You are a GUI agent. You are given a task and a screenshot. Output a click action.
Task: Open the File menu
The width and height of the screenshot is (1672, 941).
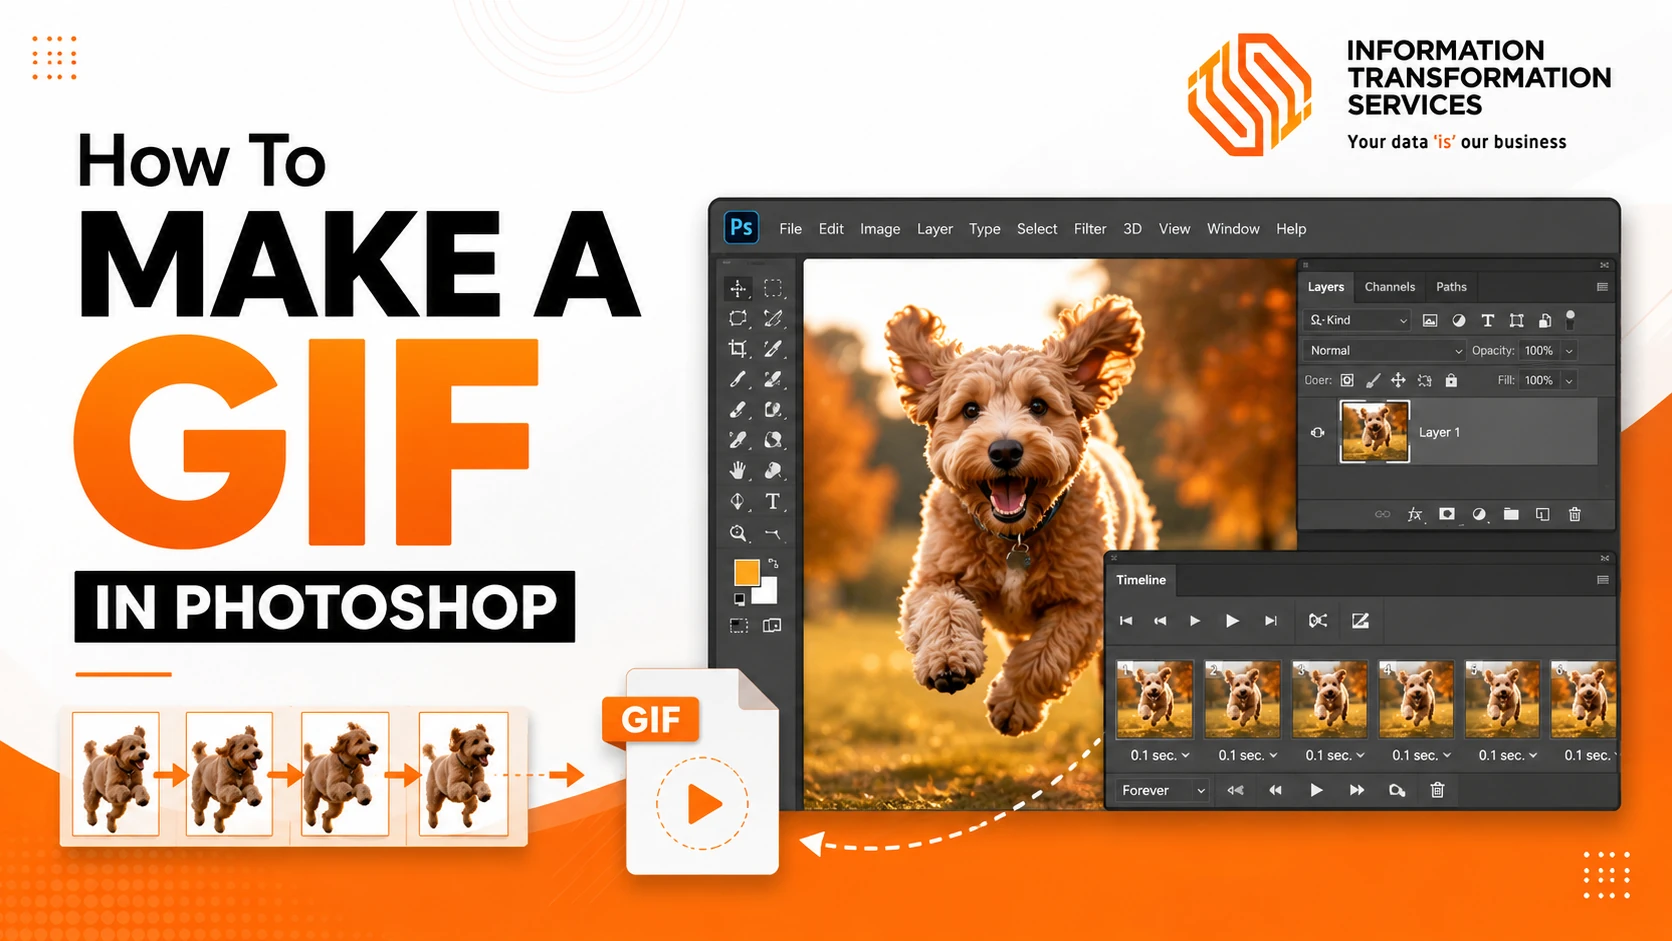(x=791, y=229)
